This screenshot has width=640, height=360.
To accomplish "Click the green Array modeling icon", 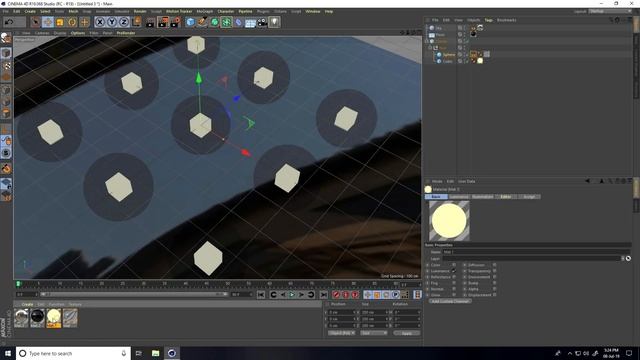I will (x=226, y=22).
